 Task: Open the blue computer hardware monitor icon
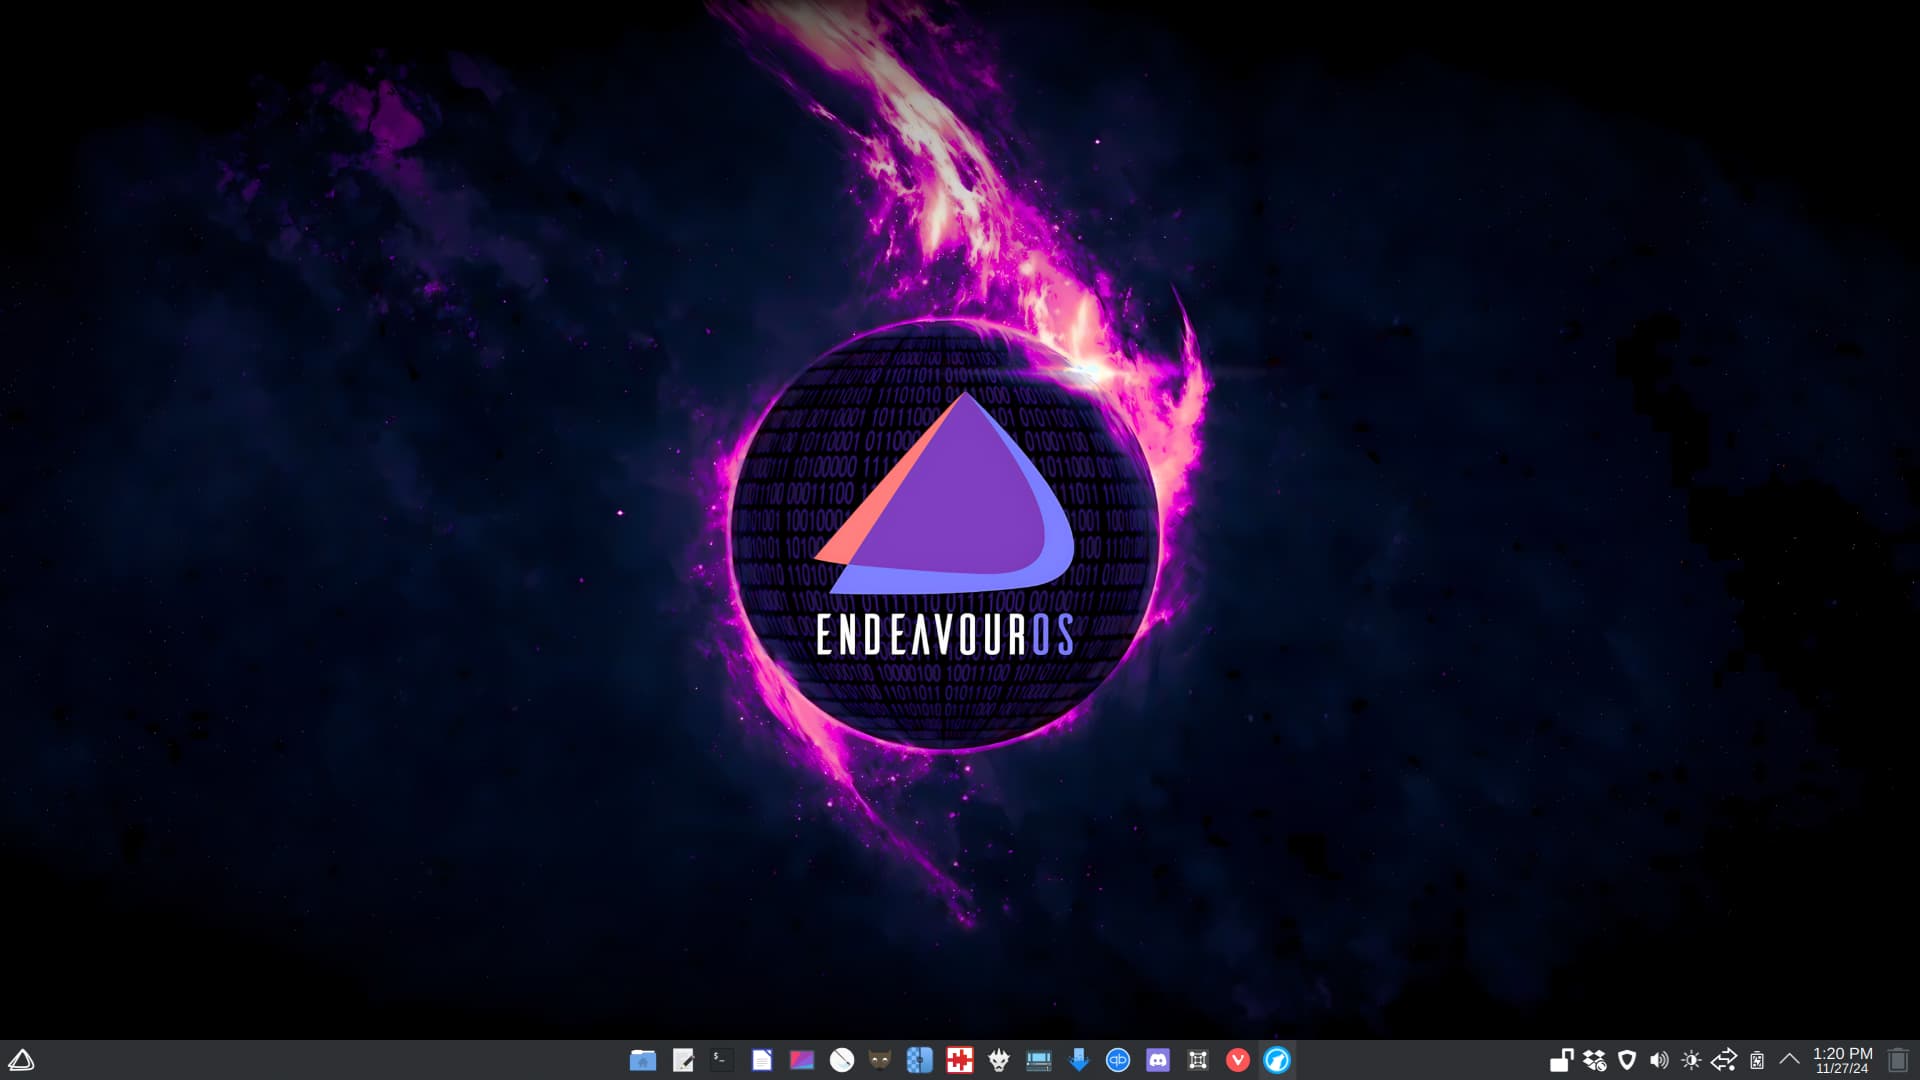pos(1039,1060)
